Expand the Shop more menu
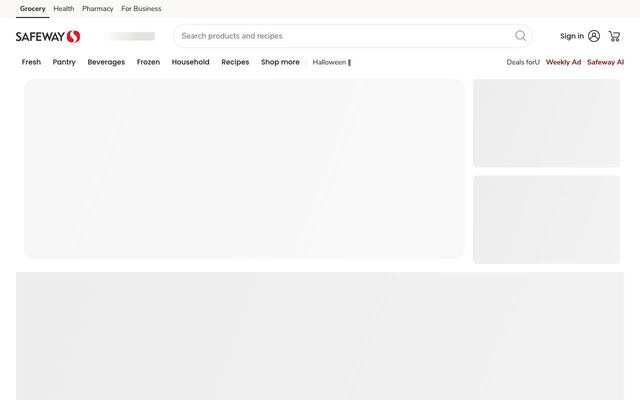The width and height of the screenshot is (640, 400). (x=280, y=62)
